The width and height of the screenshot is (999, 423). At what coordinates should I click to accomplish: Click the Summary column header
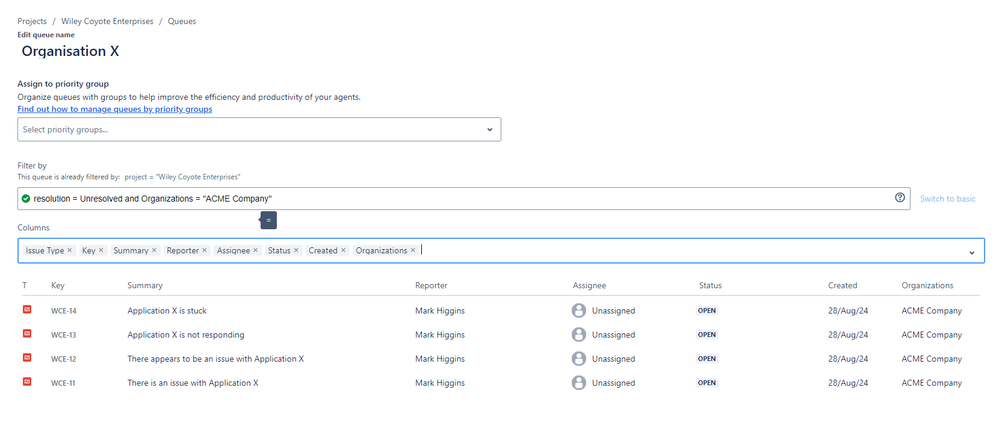(145, 285)
